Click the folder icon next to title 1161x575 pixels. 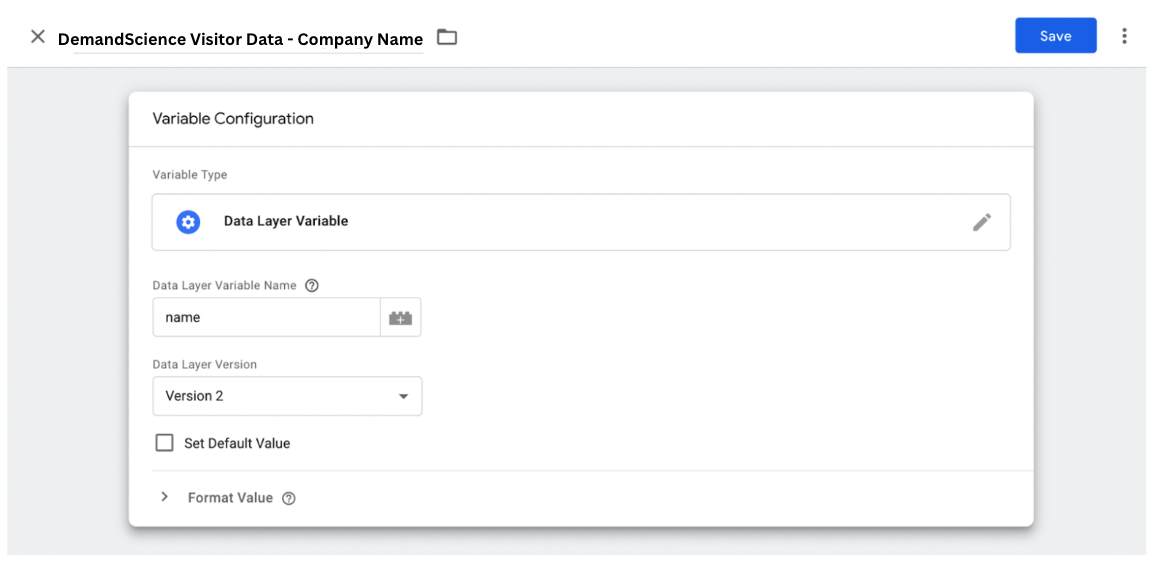click(446, 37)
